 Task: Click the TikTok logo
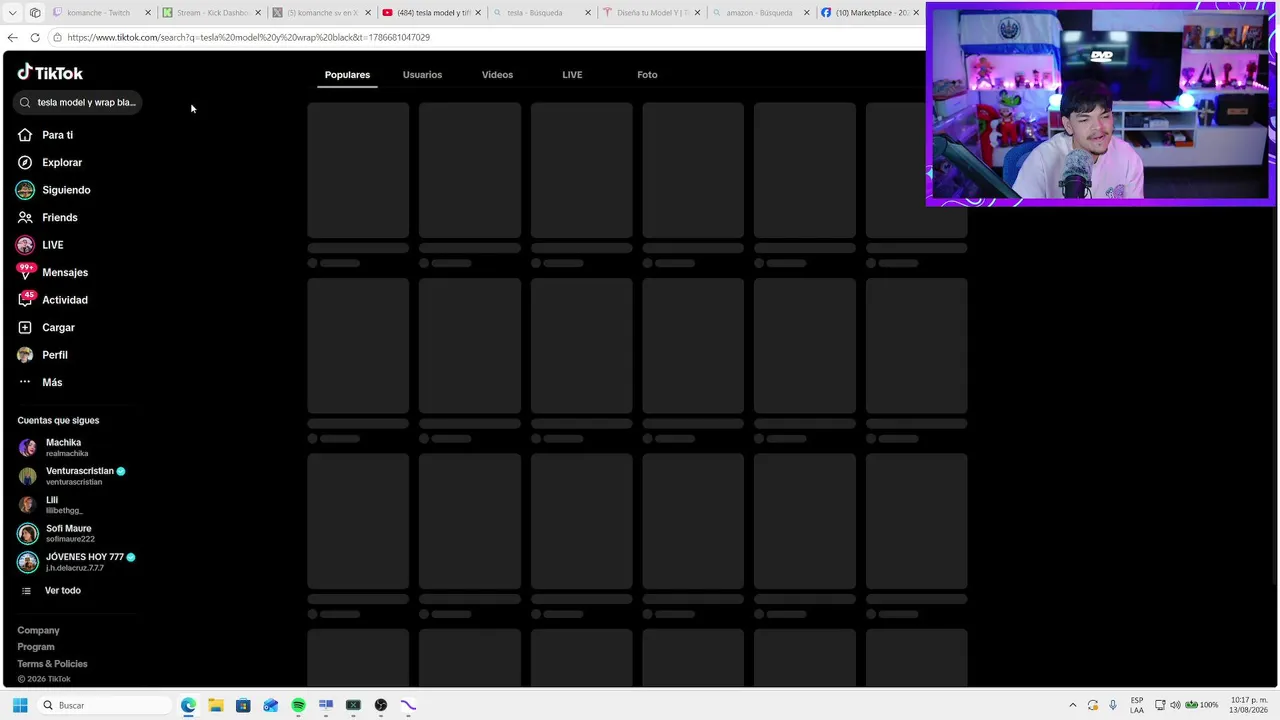(x=50, y=73)
